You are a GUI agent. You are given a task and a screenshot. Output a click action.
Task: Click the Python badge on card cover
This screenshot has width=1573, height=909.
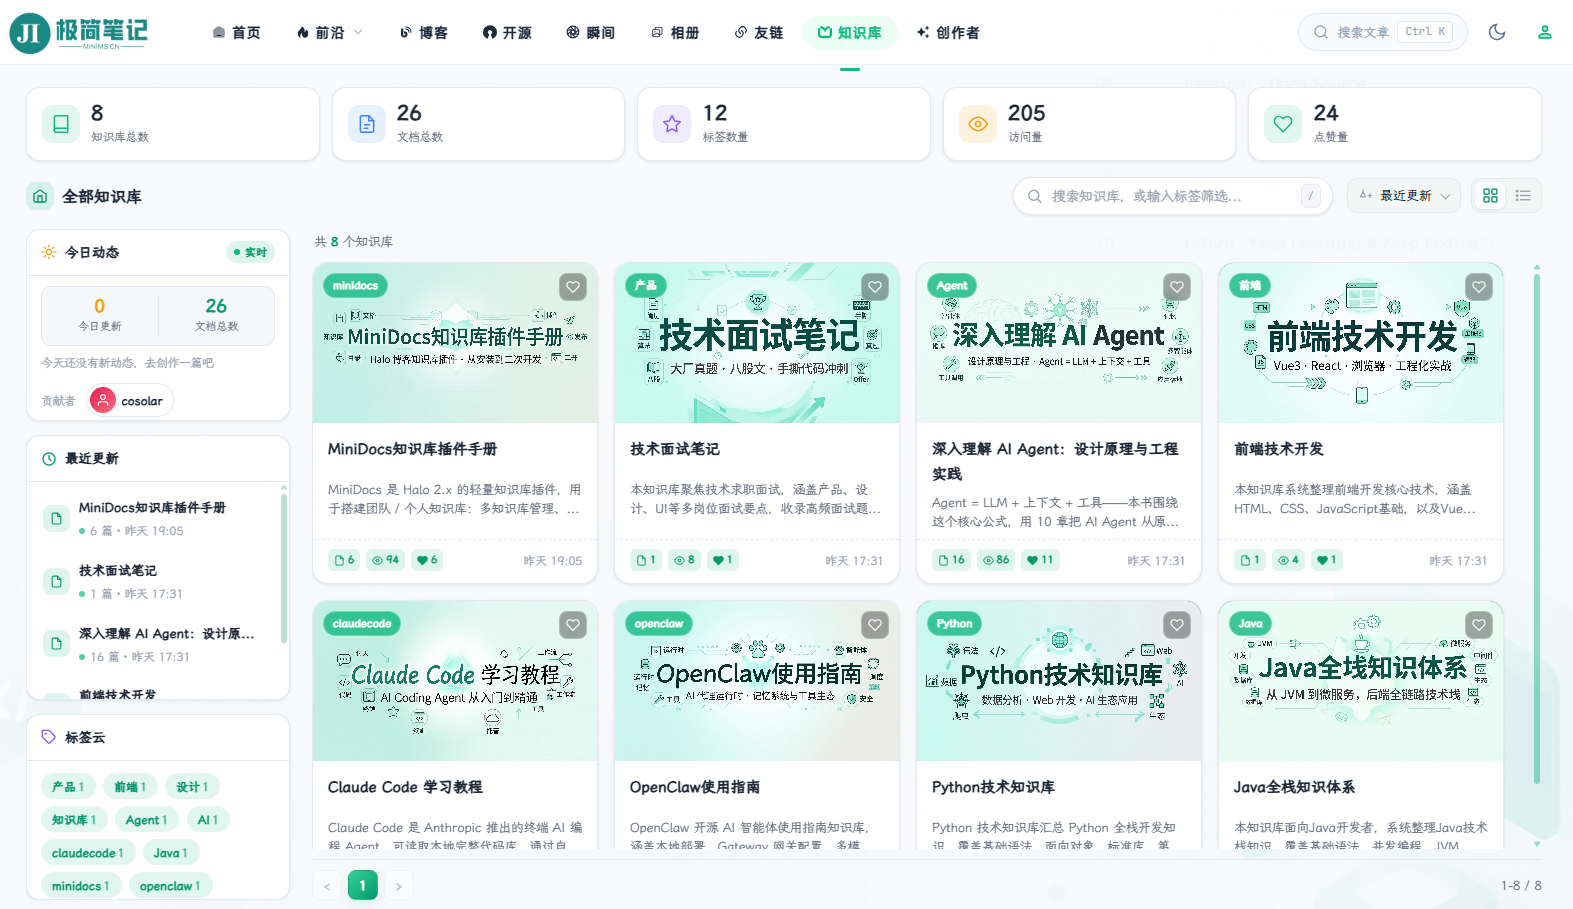(x=954, y=624)
